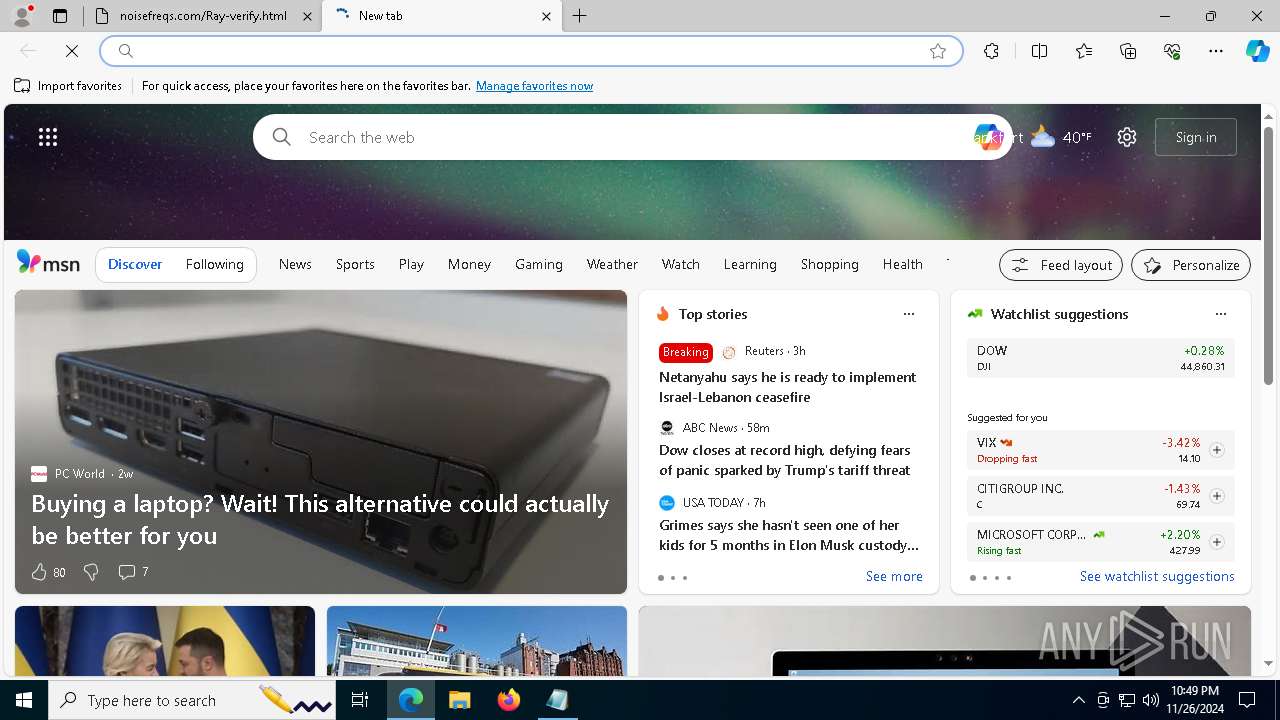Select the Discover feed tab
1280x720 pixels.
point(135,264)
